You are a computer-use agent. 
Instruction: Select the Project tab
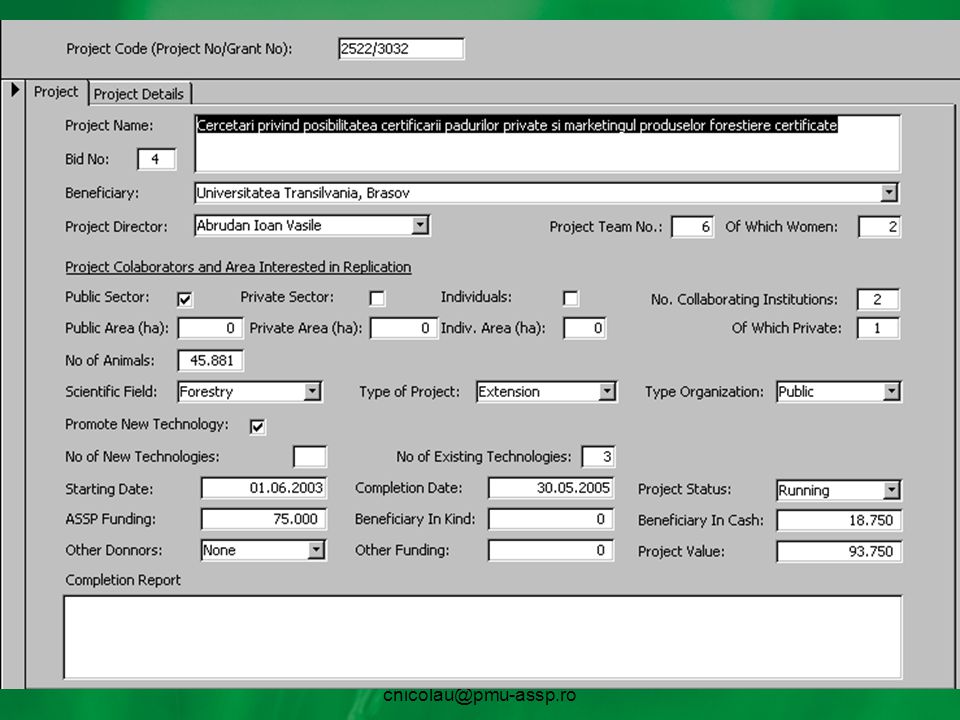(56, 92)
